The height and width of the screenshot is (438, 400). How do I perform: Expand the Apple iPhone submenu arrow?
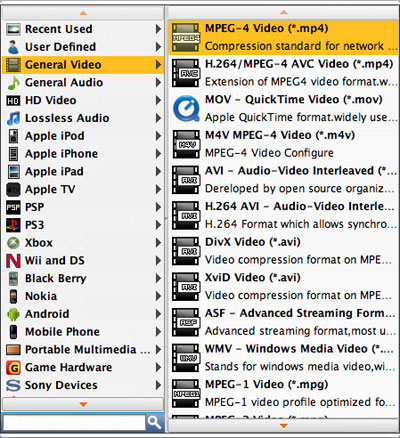pos(158,154)
